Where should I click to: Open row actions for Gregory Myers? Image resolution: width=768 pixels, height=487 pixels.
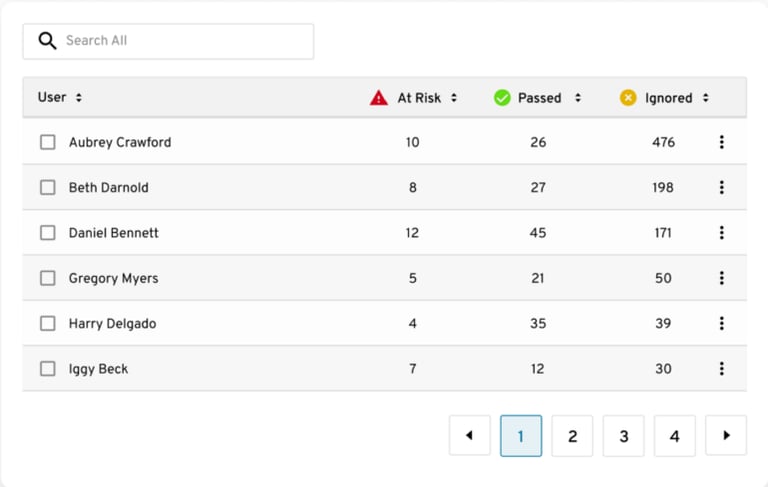pos(721,278)
